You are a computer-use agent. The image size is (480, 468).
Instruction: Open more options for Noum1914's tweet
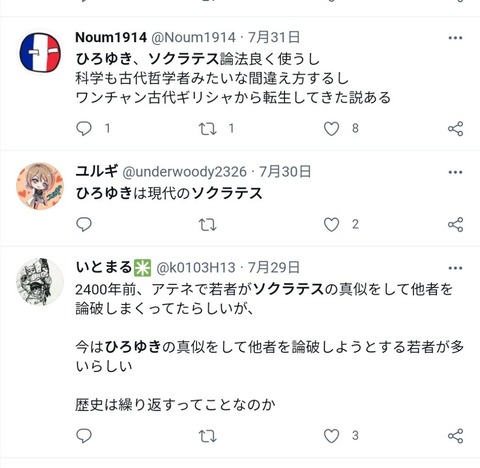pos(455,38)
